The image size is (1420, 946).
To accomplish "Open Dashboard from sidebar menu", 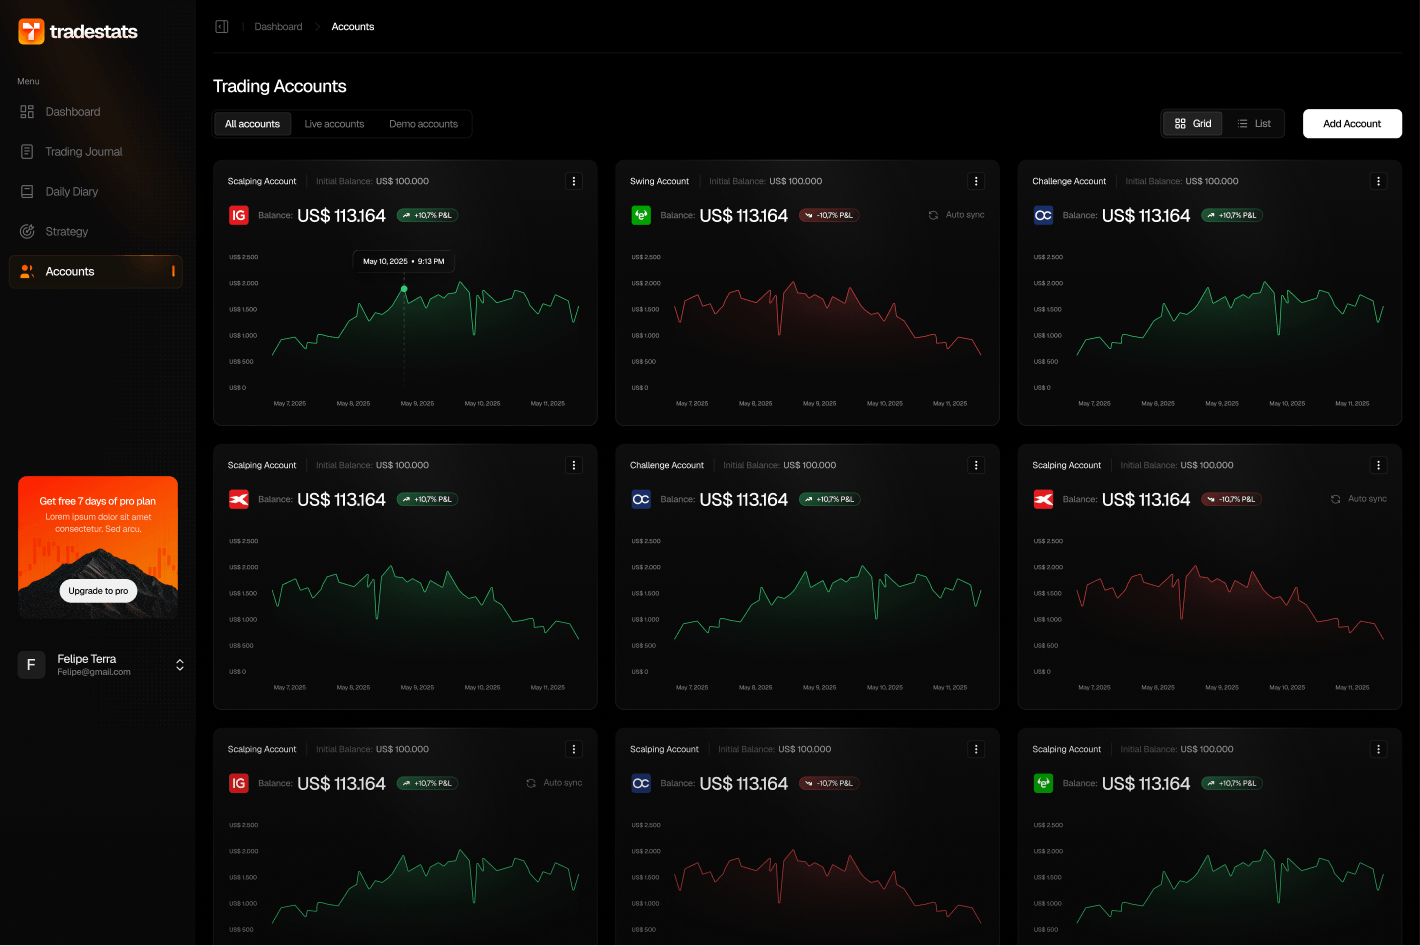I will 72,112.
